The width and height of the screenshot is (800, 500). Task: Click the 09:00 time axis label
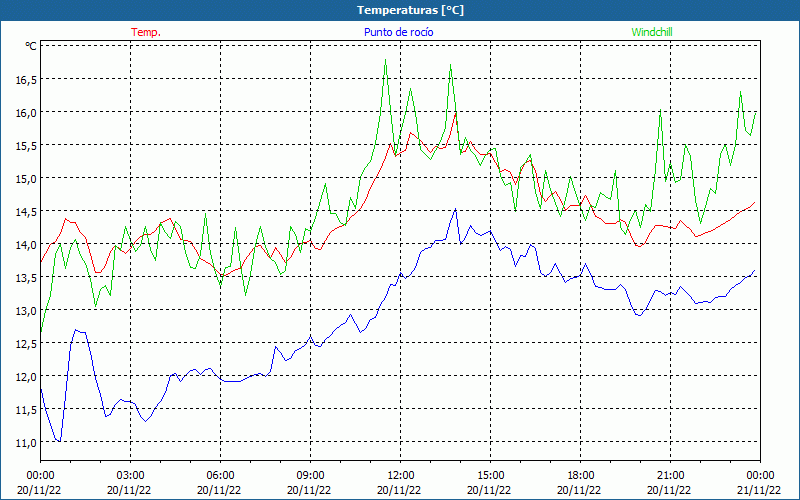tap(310, 476)
